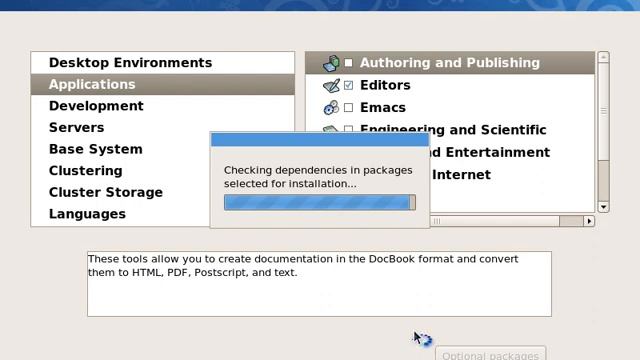Click the scroll up arrow of package list

coord(603,57)
